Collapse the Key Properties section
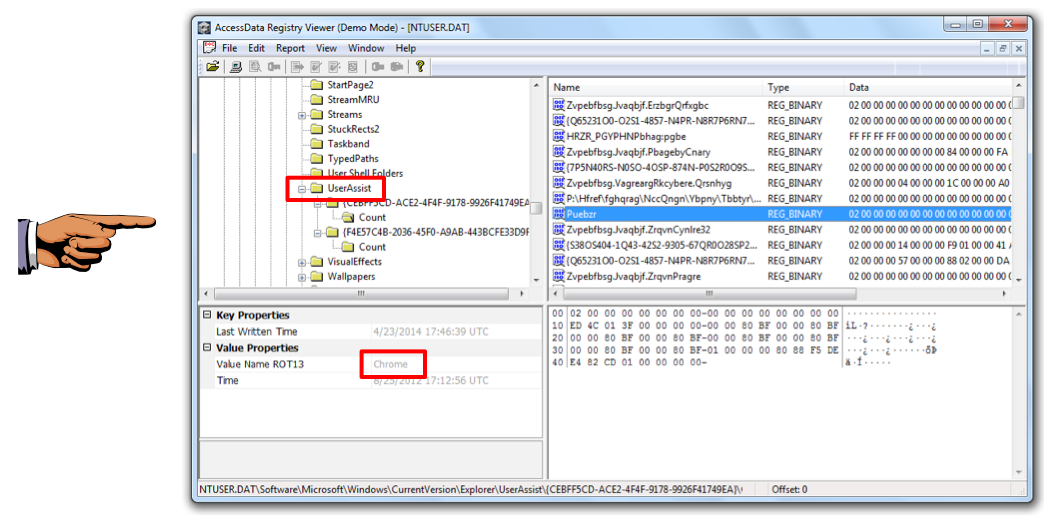 pos(207,315)
